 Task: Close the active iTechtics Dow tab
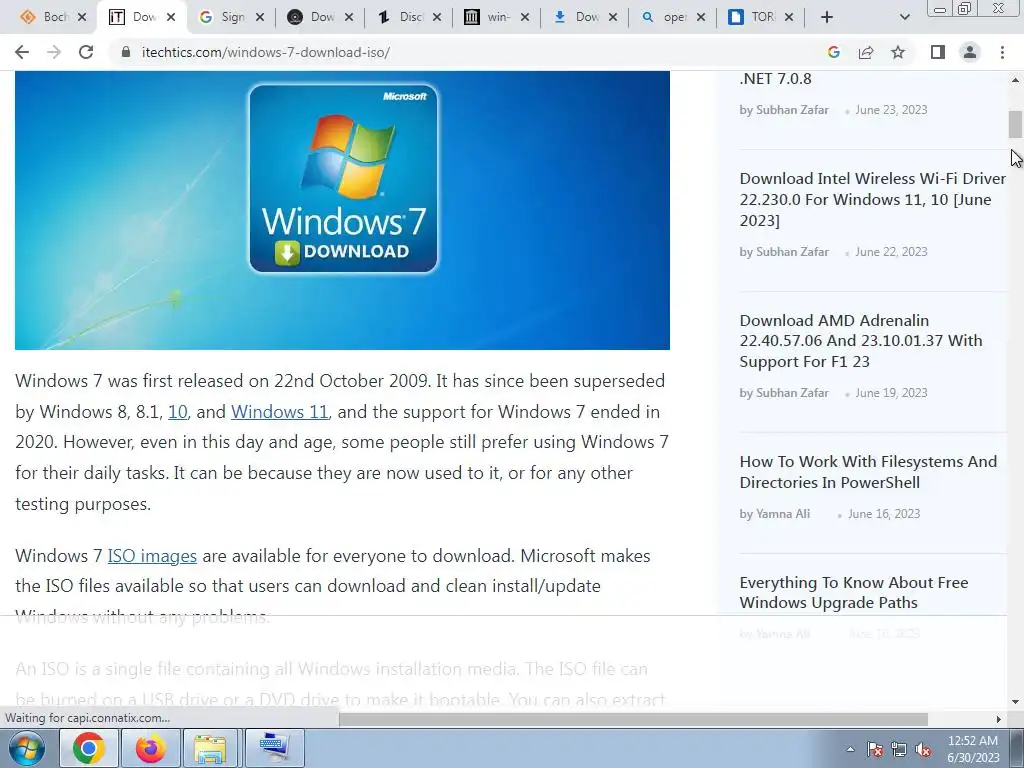(x=170, y=17)
